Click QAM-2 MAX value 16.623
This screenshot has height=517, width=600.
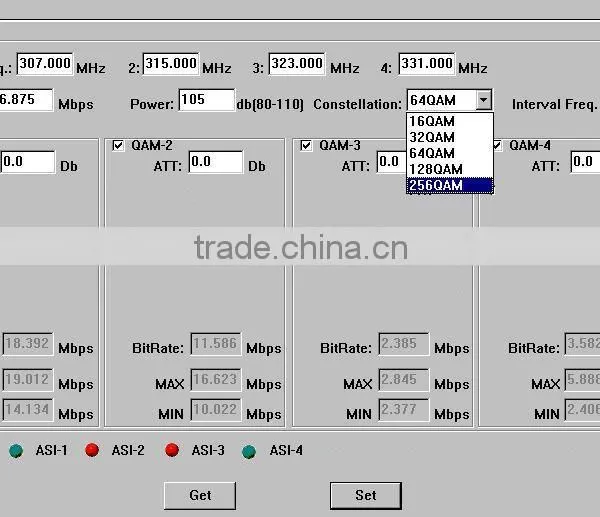pyautogui.click(x=216, y=380)
